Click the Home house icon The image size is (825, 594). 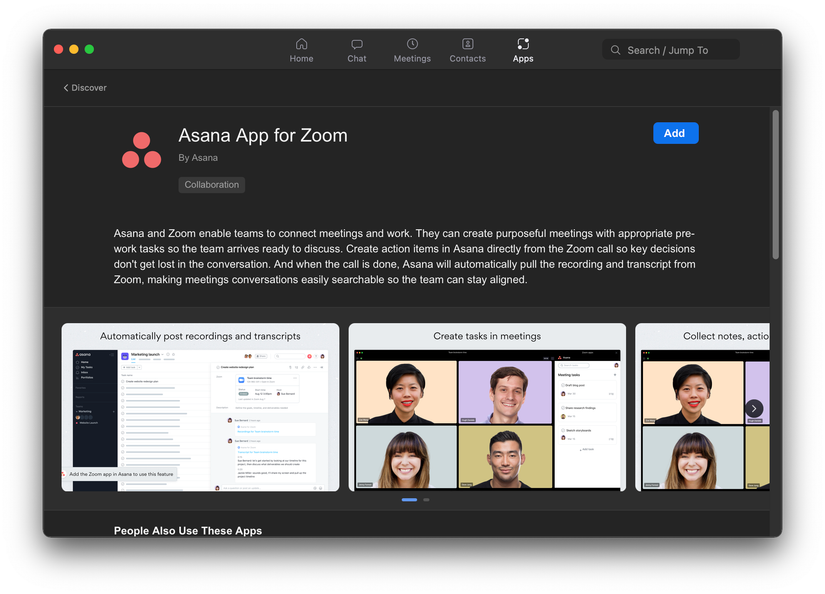pos(301,44)
